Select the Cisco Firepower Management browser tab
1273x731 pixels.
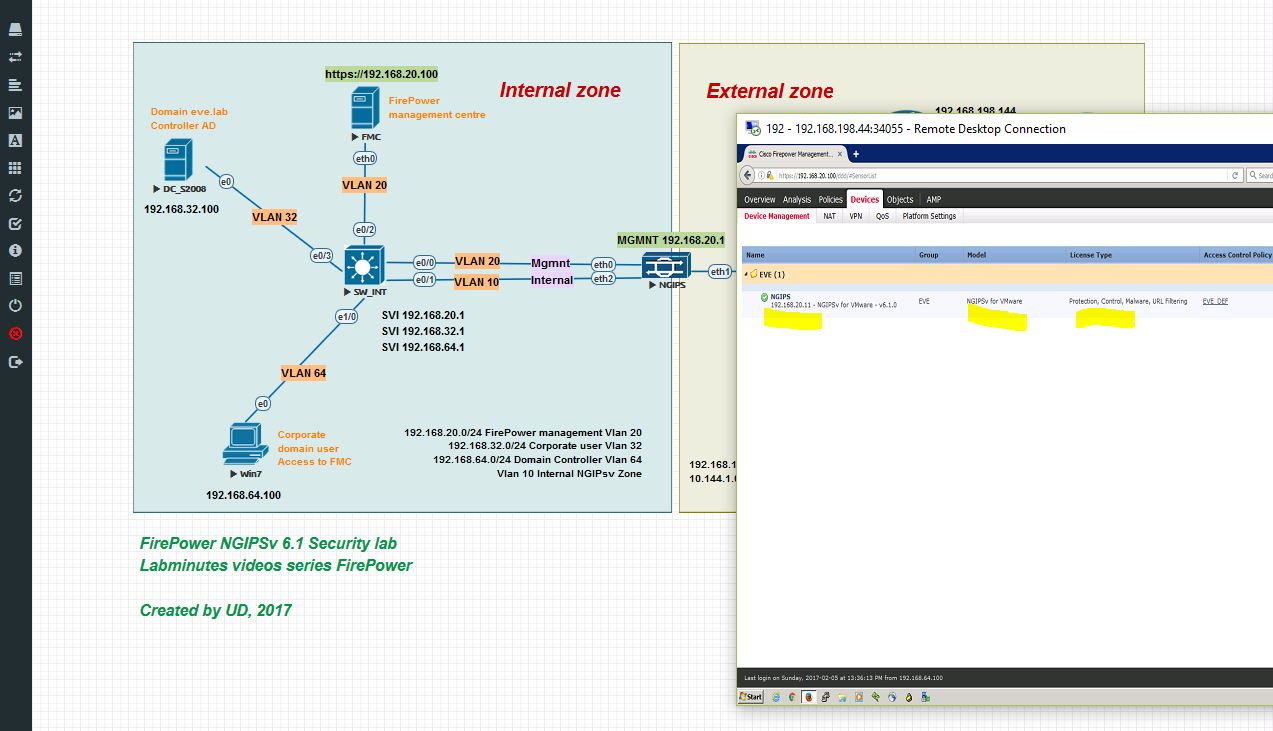click(794, 154)
